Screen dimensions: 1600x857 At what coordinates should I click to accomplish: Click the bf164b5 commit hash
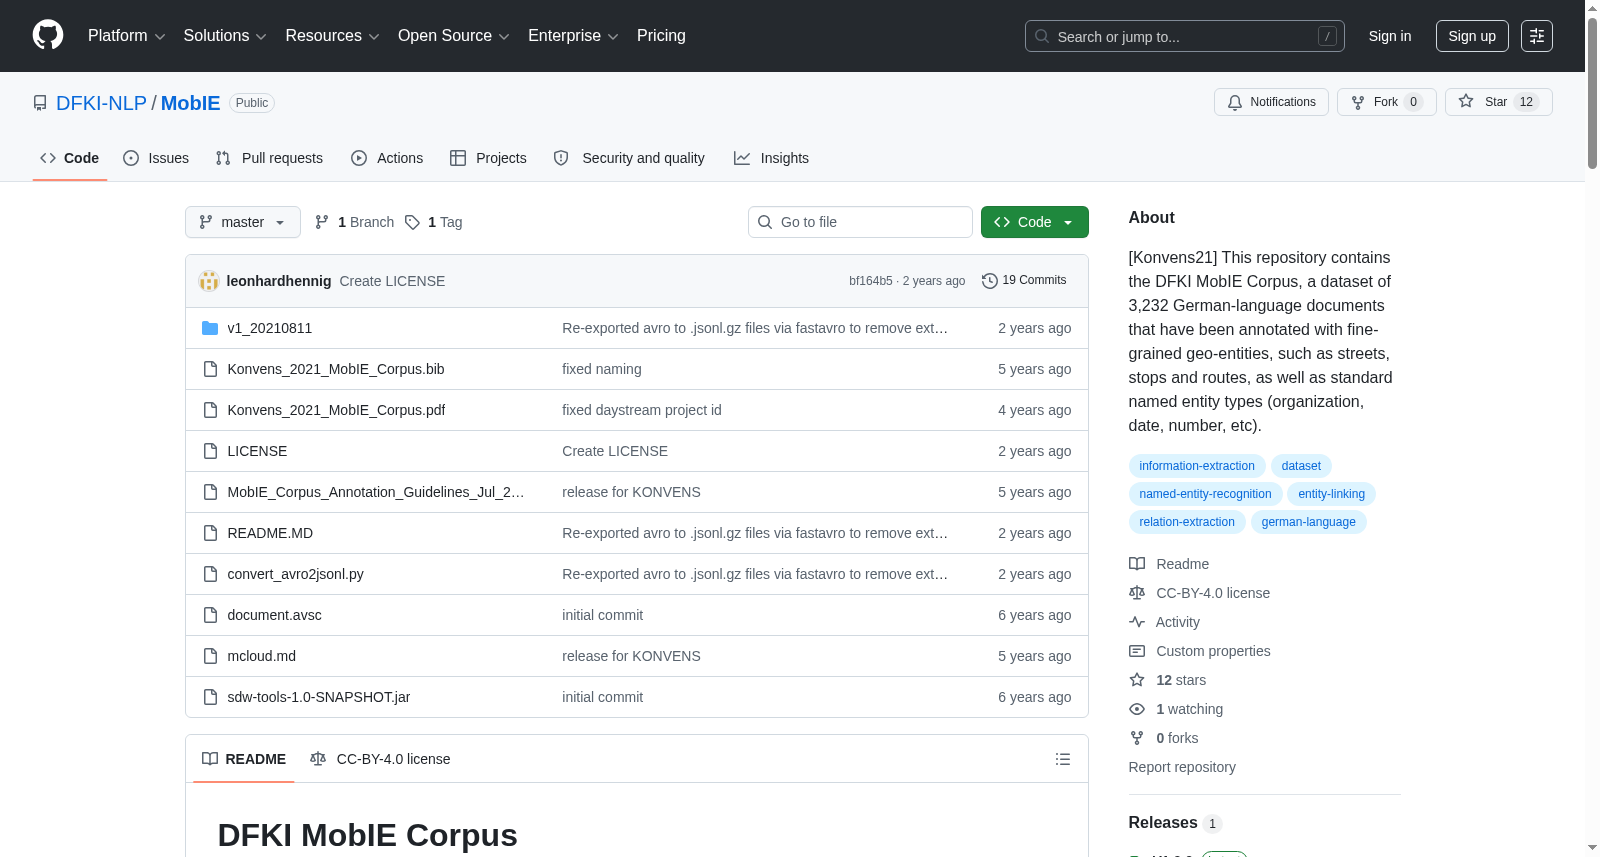[x=870, y=281]
